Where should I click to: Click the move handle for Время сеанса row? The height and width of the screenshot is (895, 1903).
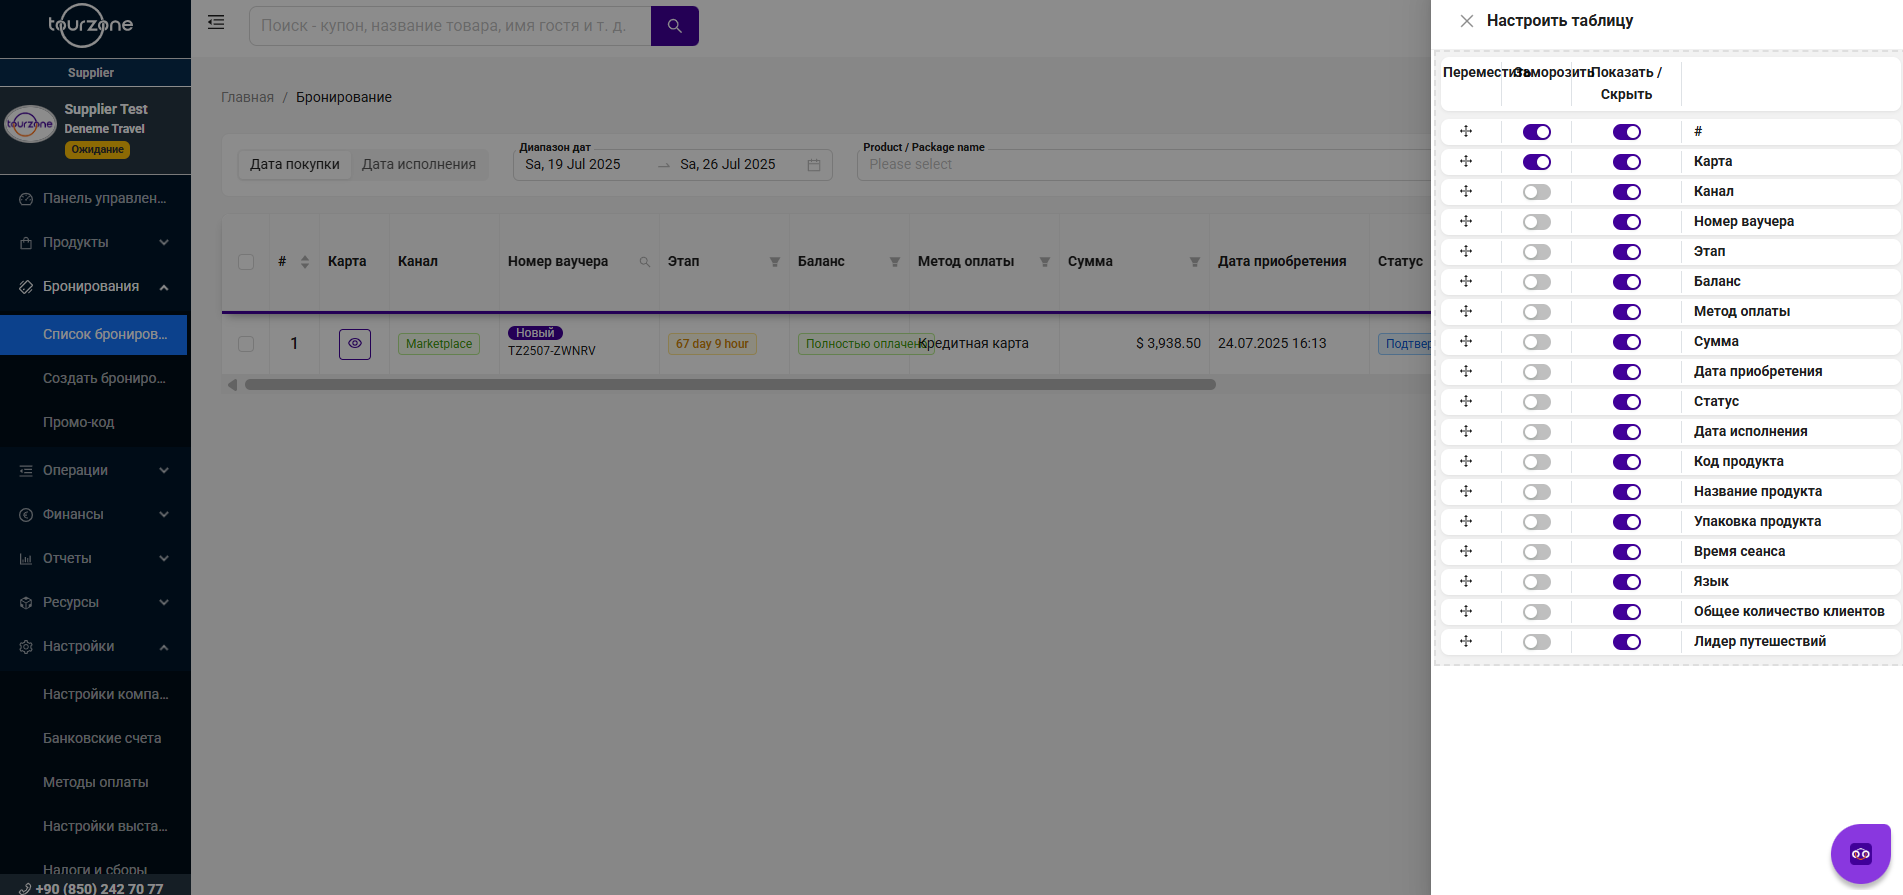tap(1466, 552)
